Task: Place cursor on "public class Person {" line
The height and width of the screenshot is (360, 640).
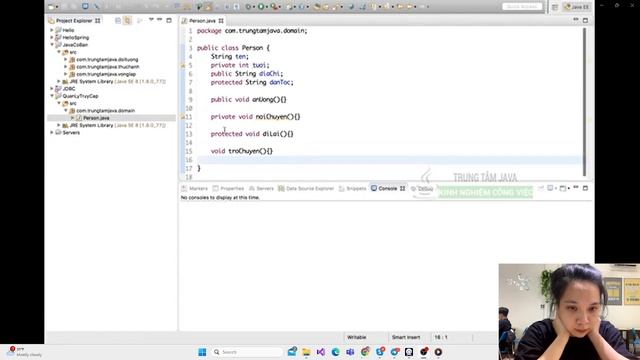Action: pos(233,48)
